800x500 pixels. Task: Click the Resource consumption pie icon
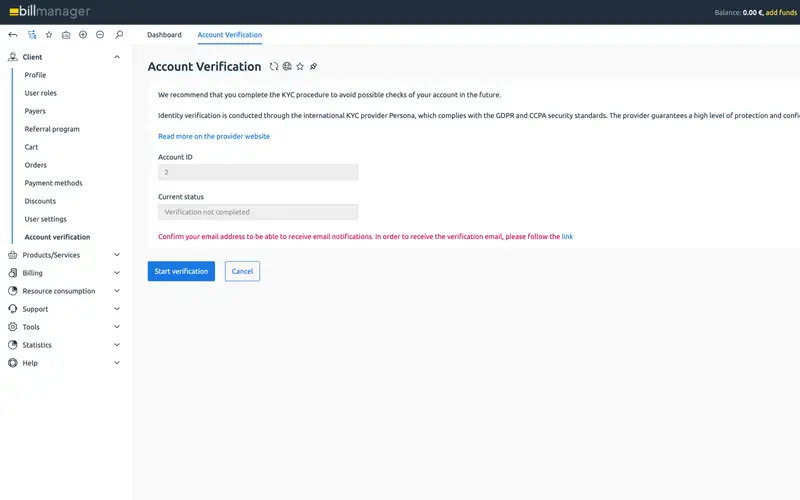click(13, 291)
